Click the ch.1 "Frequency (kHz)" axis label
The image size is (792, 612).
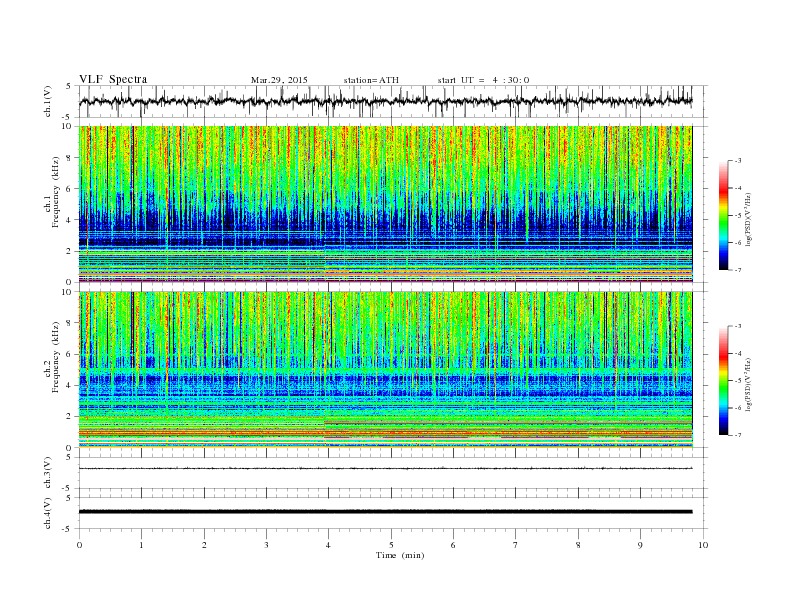click(55, 192)
